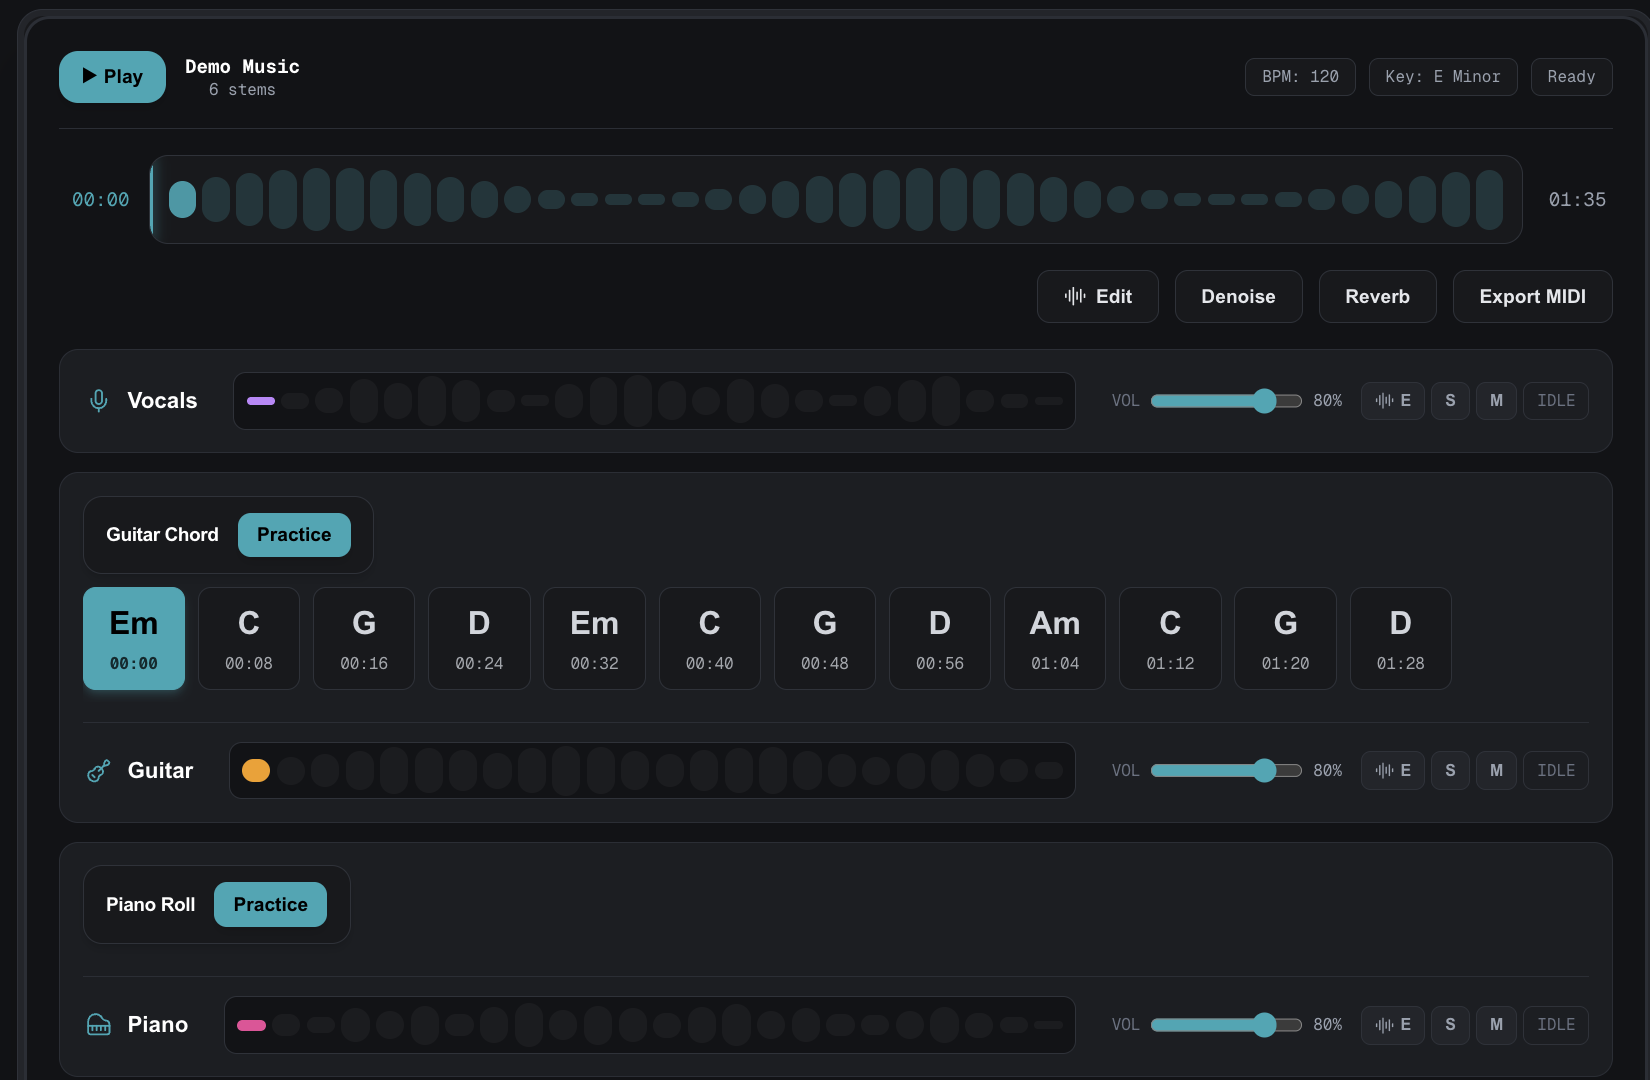
Task: Open the main Edit waveform button
Action: click(1097, 297)
